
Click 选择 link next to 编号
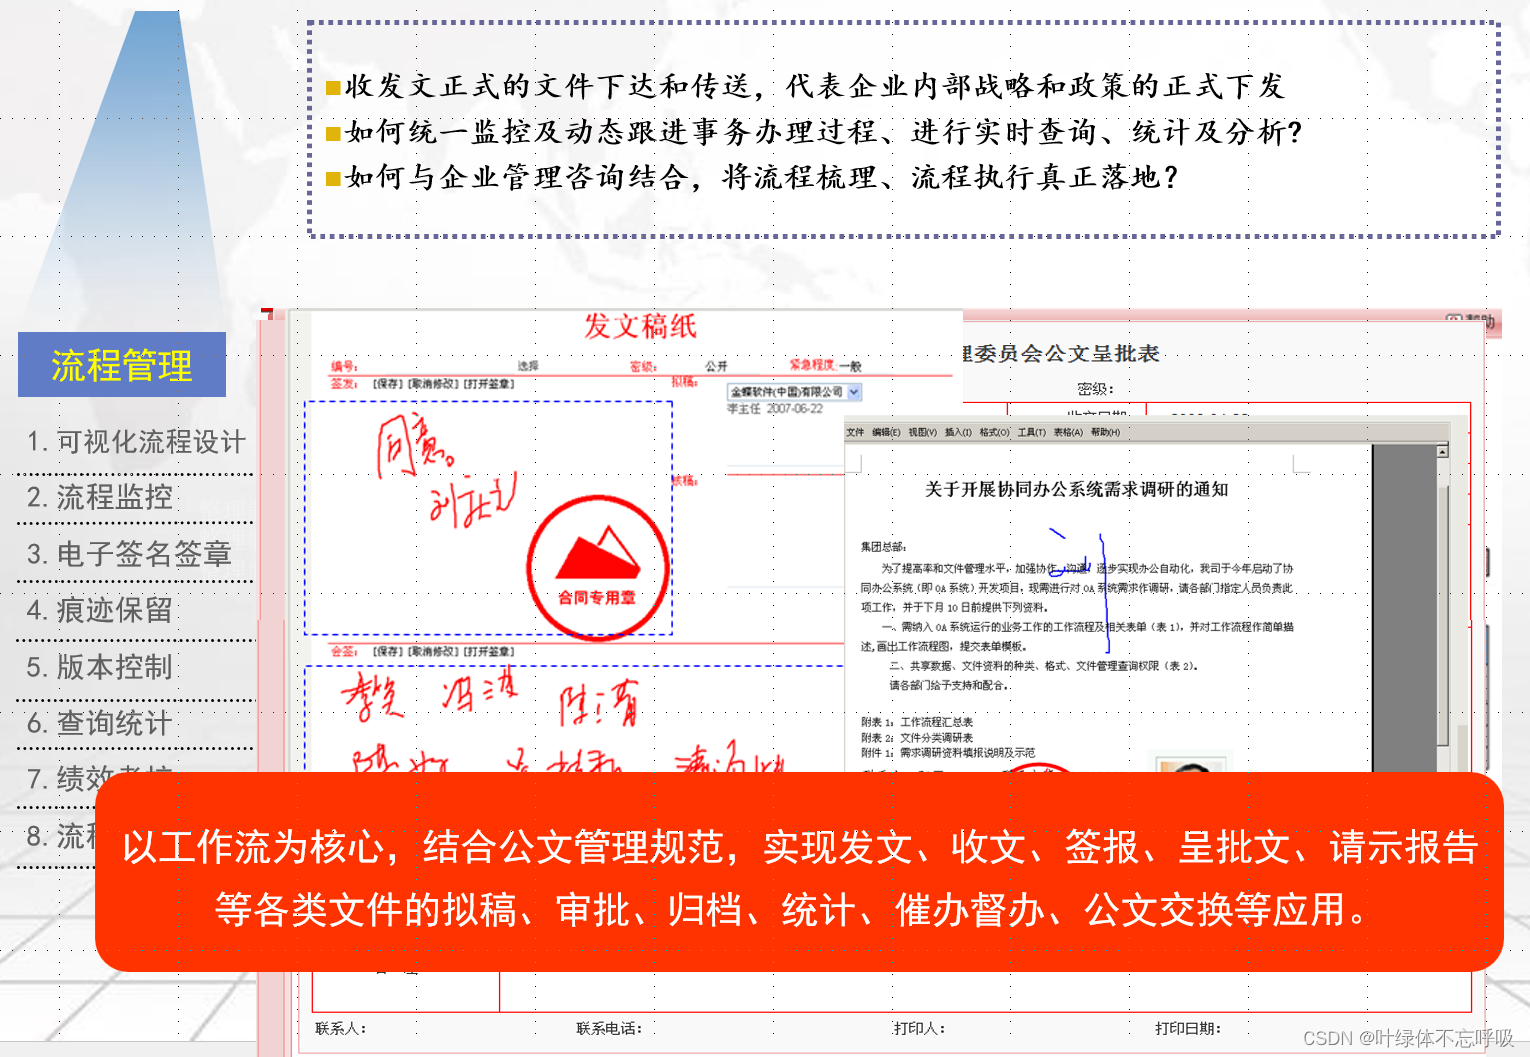click(x=528, y=366)
